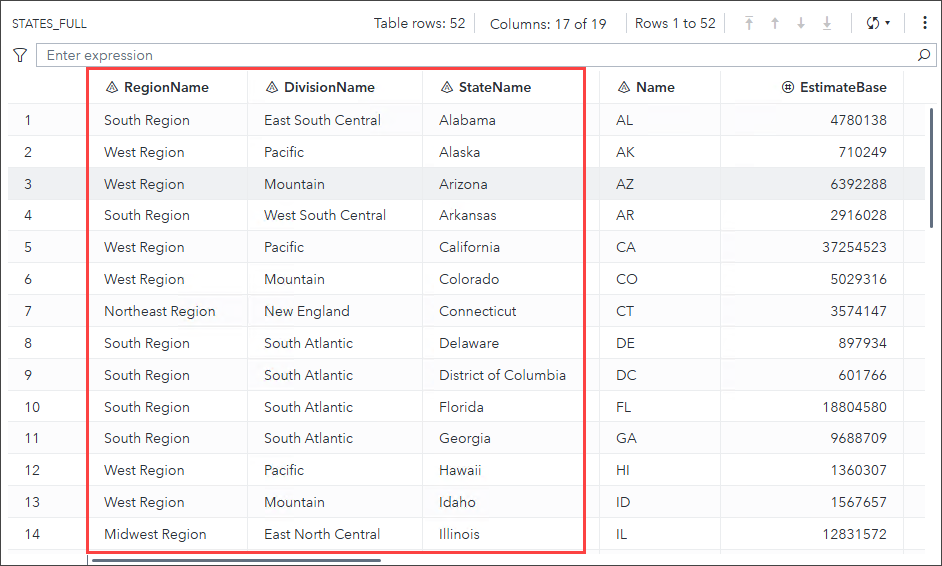This screenshot has width=942, height=566.
Task: Click the search magnifier icon
Action: [x=924, y=56]
